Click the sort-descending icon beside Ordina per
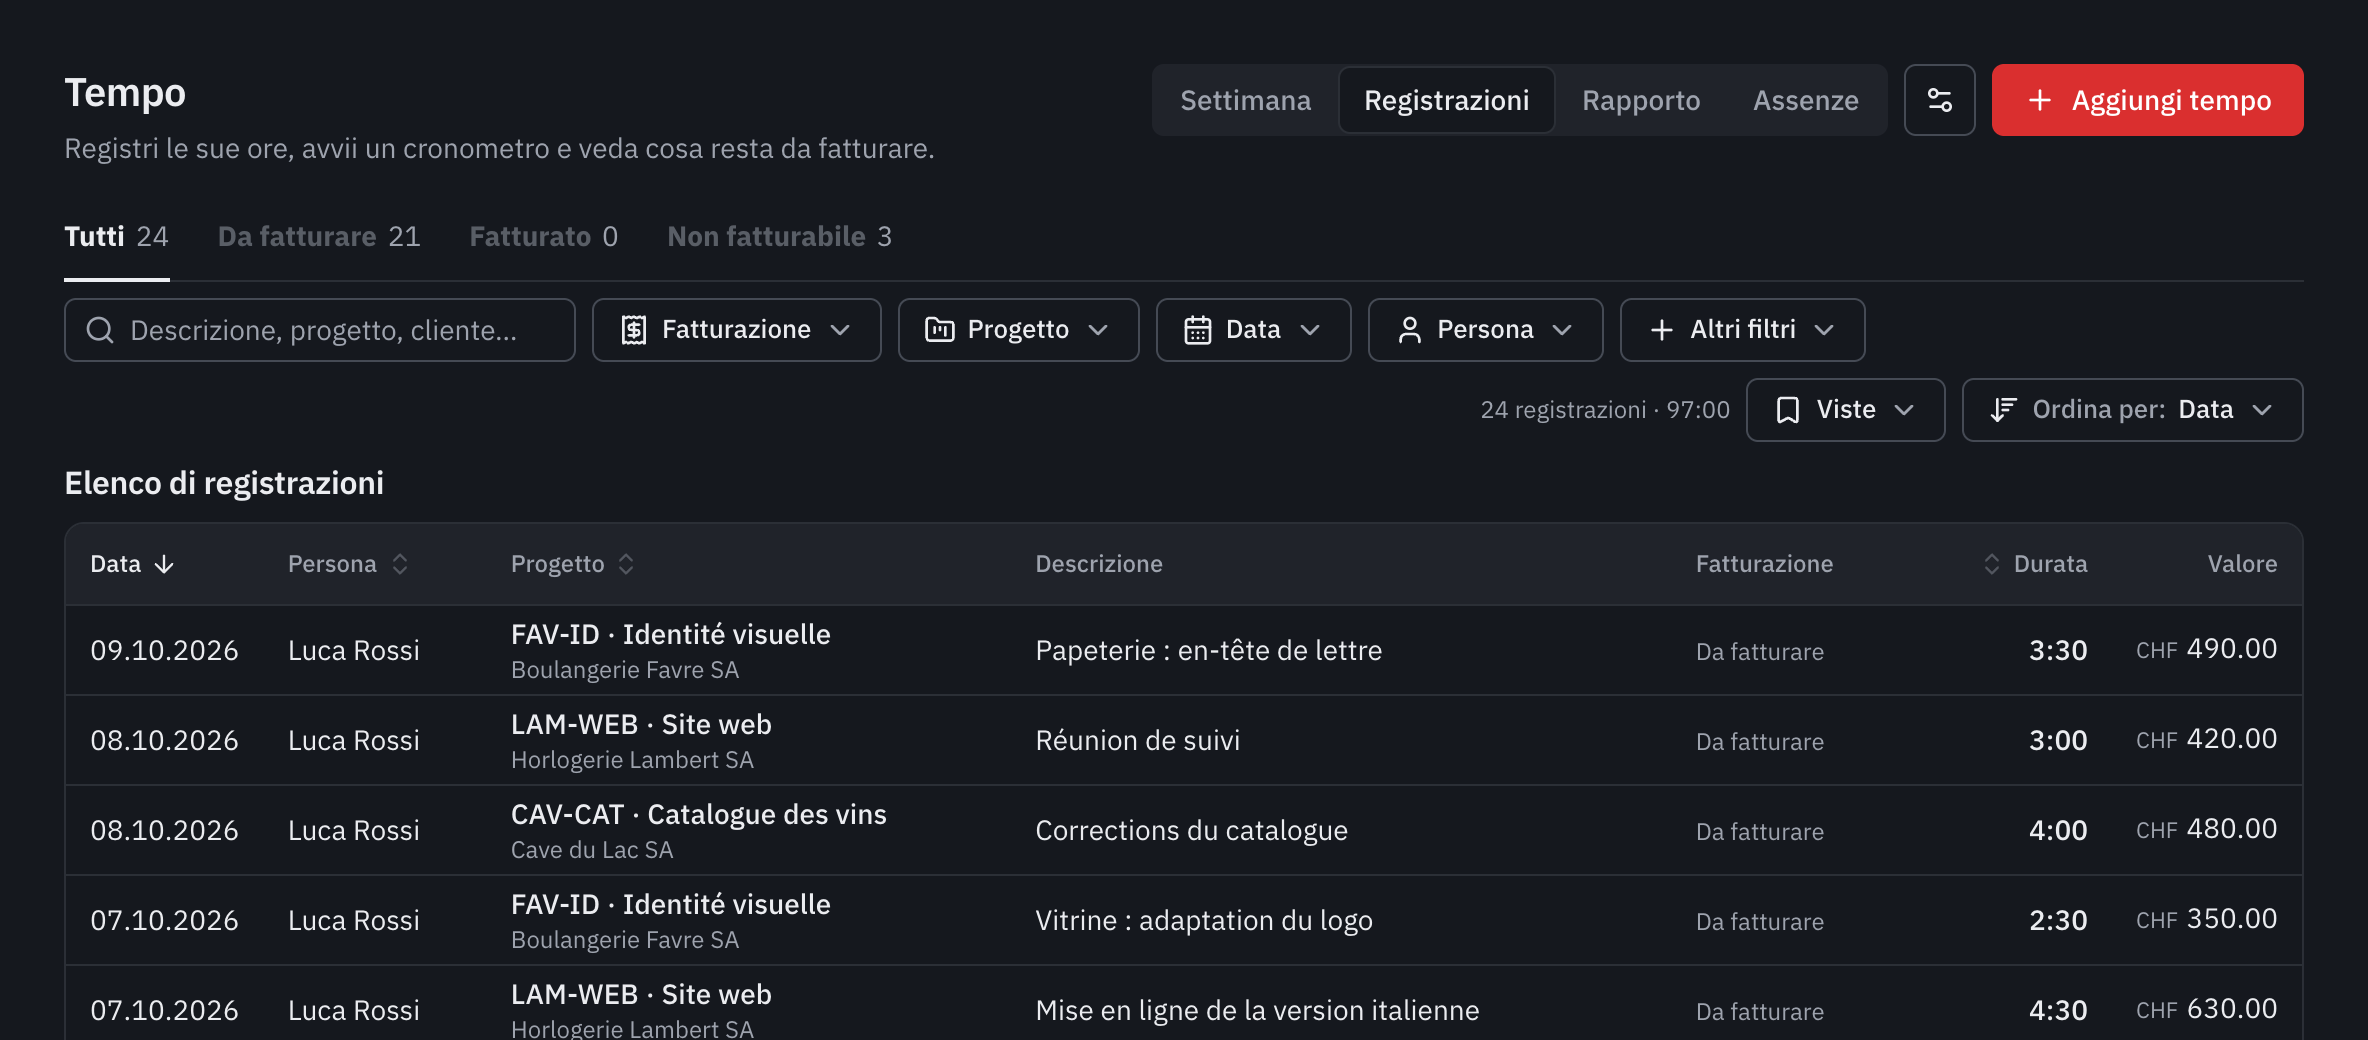 point(2003,410)
